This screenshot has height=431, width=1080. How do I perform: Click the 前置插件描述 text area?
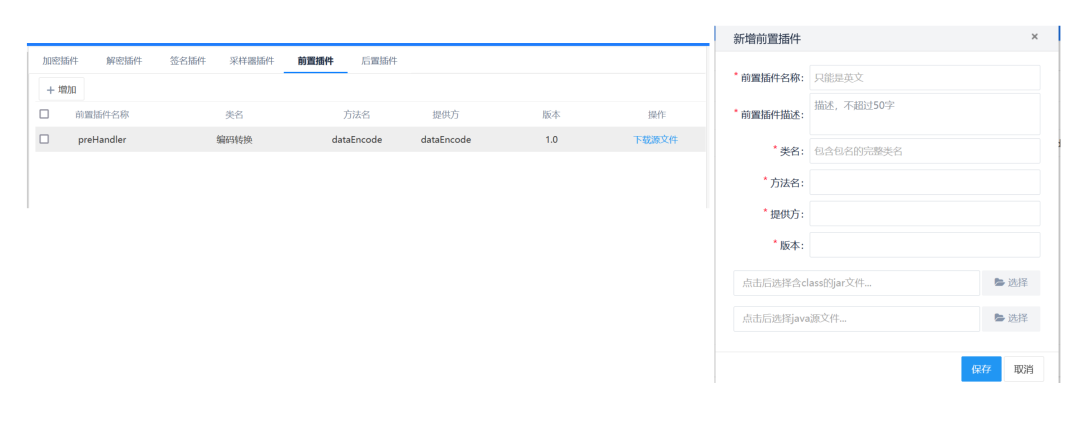[924, 113]
